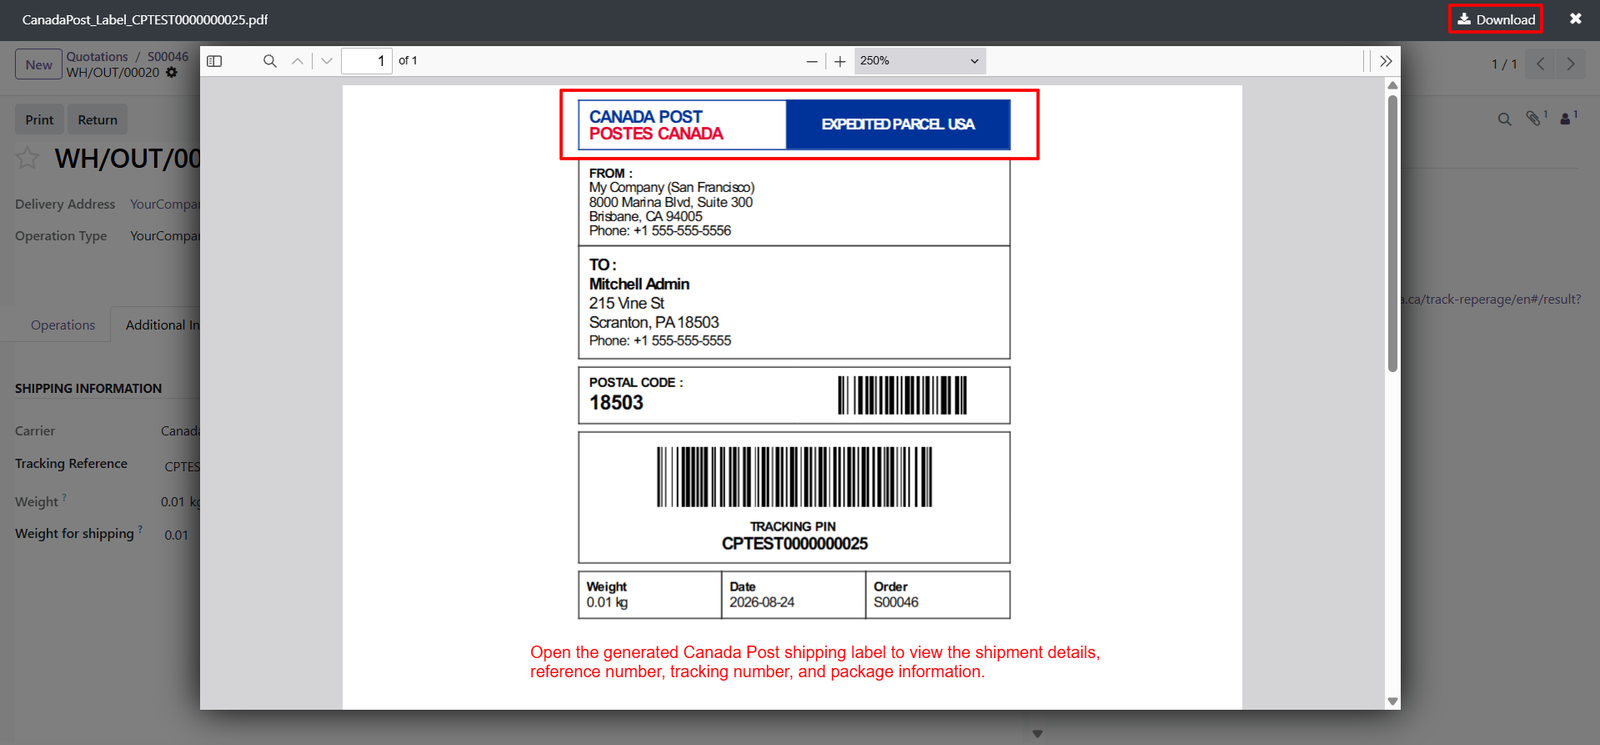Open the Quotations breadcrumb link
The image size is (1600, 745).
coord(97,57)
